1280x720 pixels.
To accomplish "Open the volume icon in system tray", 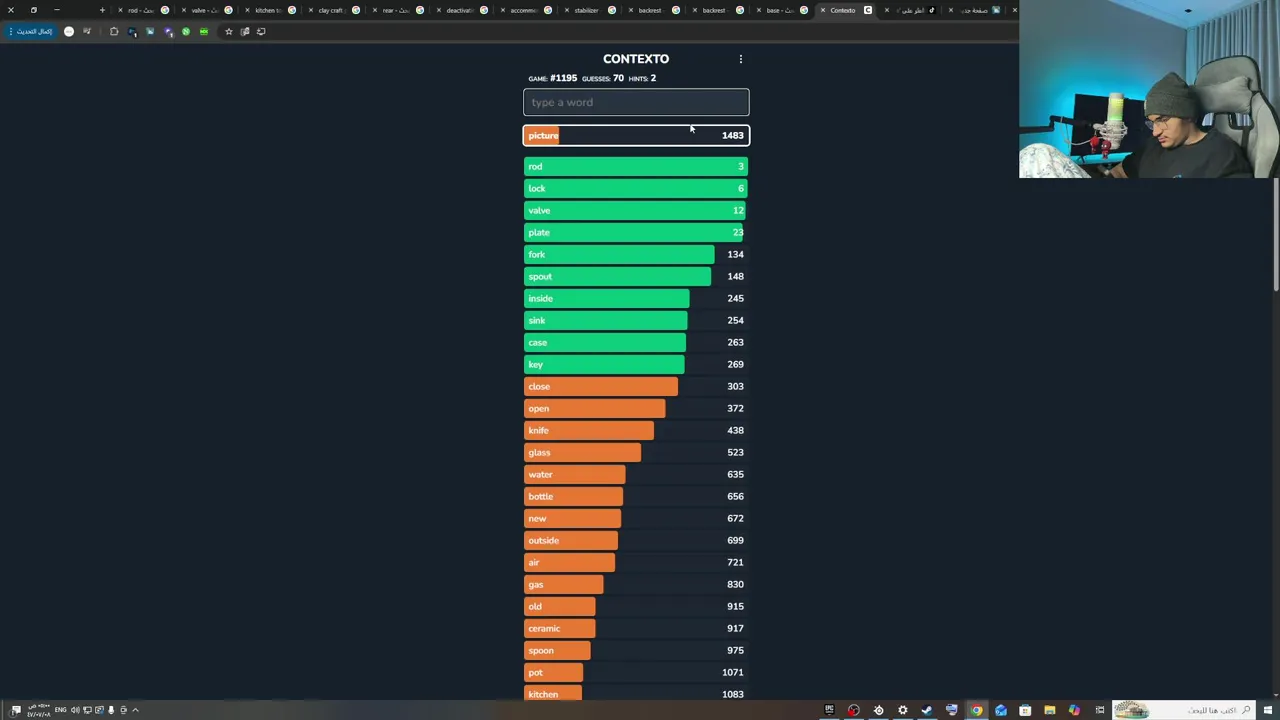I will tap(75, 710).
